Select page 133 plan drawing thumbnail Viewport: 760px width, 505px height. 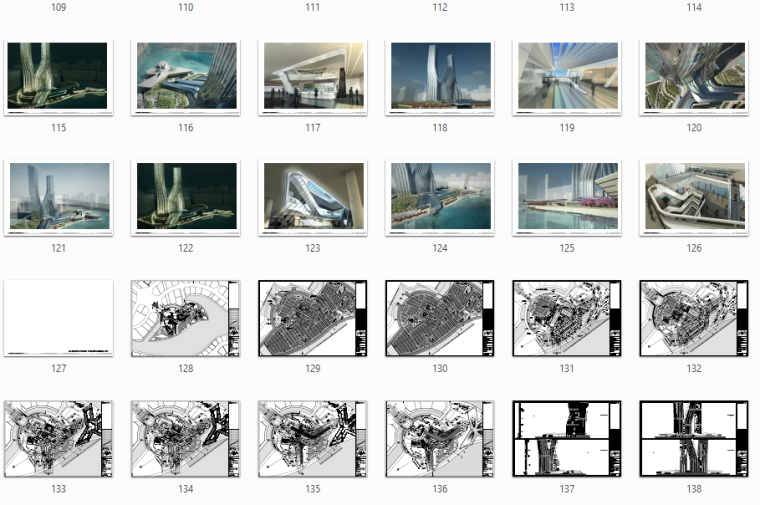(59, 439)
